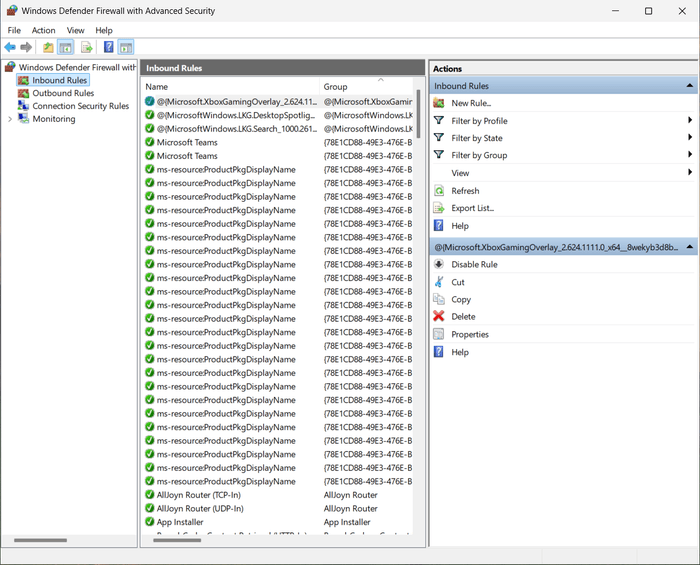Click the red X Delete action icon
Viewport: 700px width, 565px height.
click(439, 317)
